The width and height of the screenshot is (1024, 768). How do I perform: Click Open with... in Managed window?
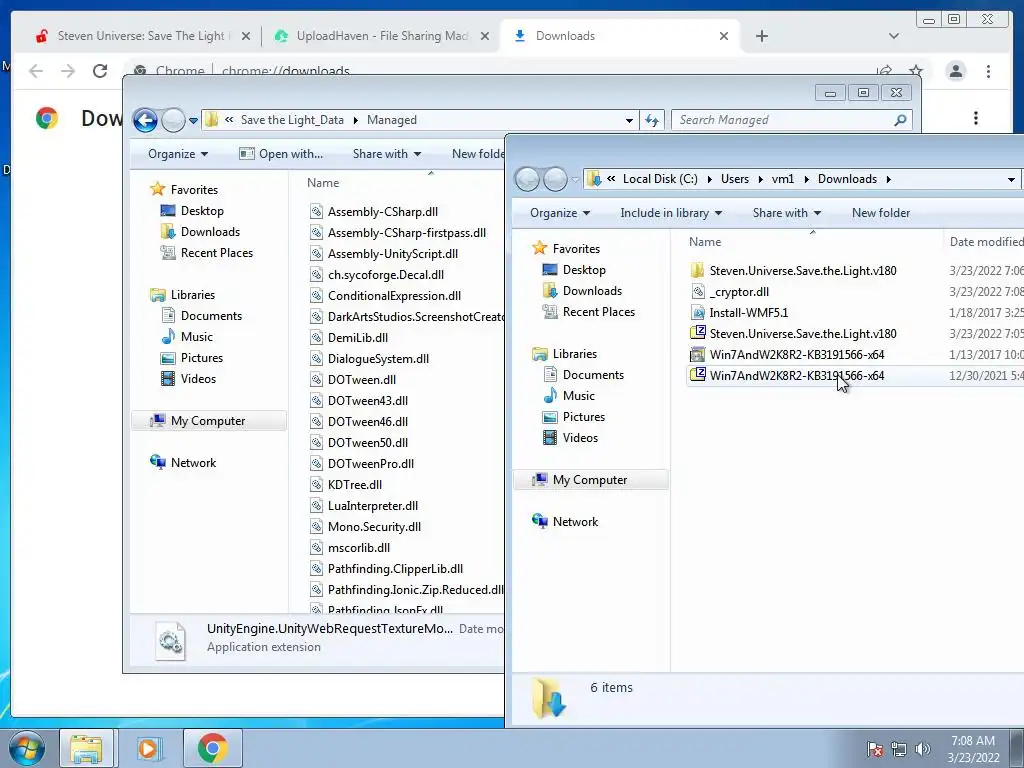[x=281, y=154]
